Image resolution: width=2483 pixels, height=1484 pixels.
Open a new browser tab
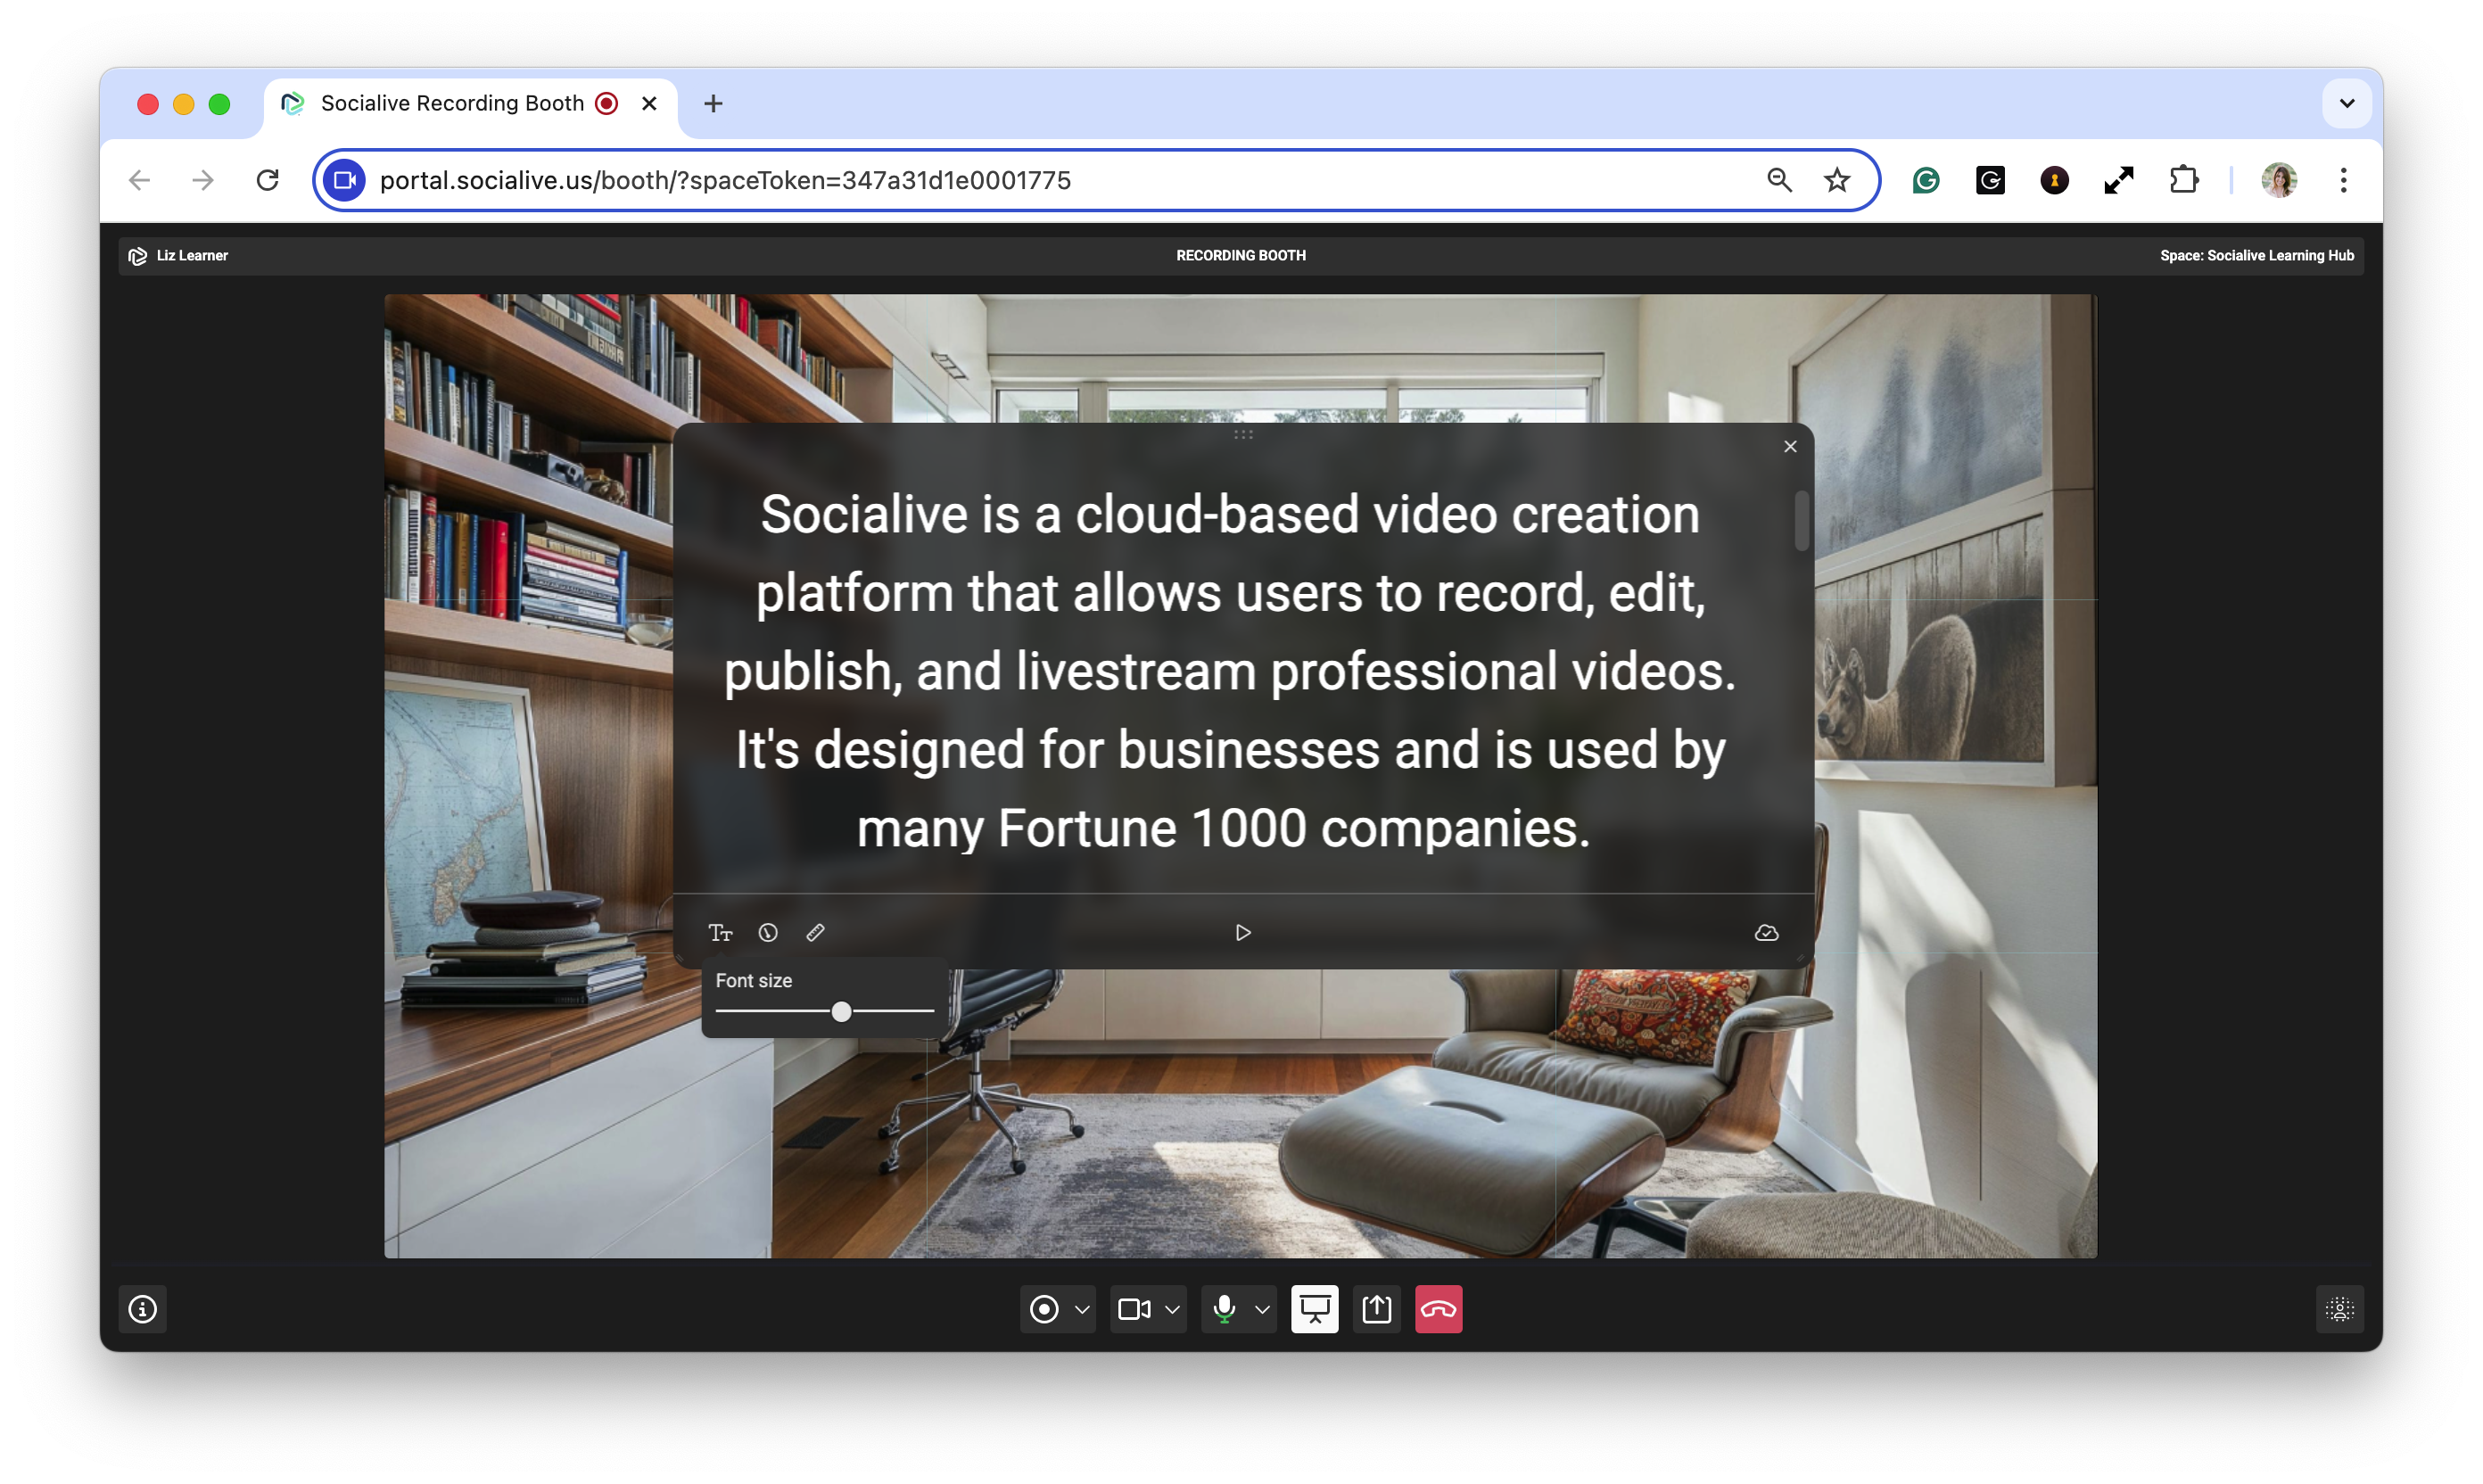[713, 103]
